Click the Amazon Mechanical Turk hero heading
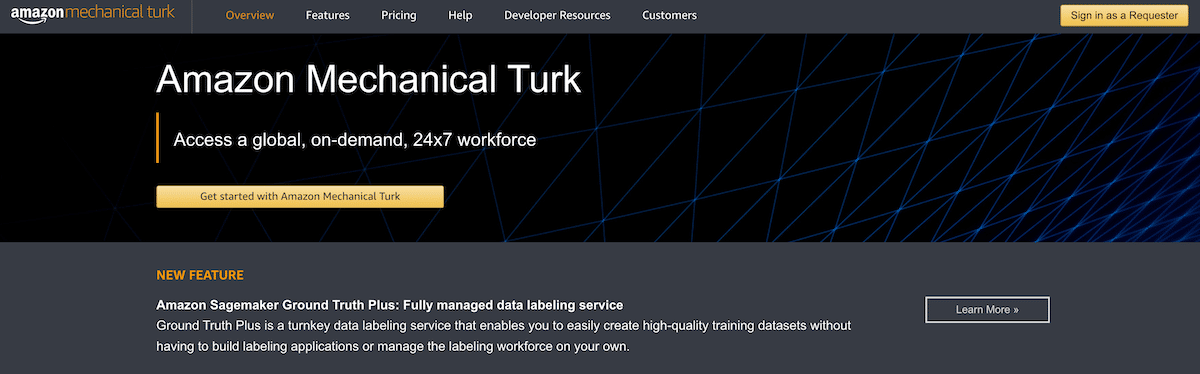This screenshot has width=1200, height=374. click(x=369, y=80)
